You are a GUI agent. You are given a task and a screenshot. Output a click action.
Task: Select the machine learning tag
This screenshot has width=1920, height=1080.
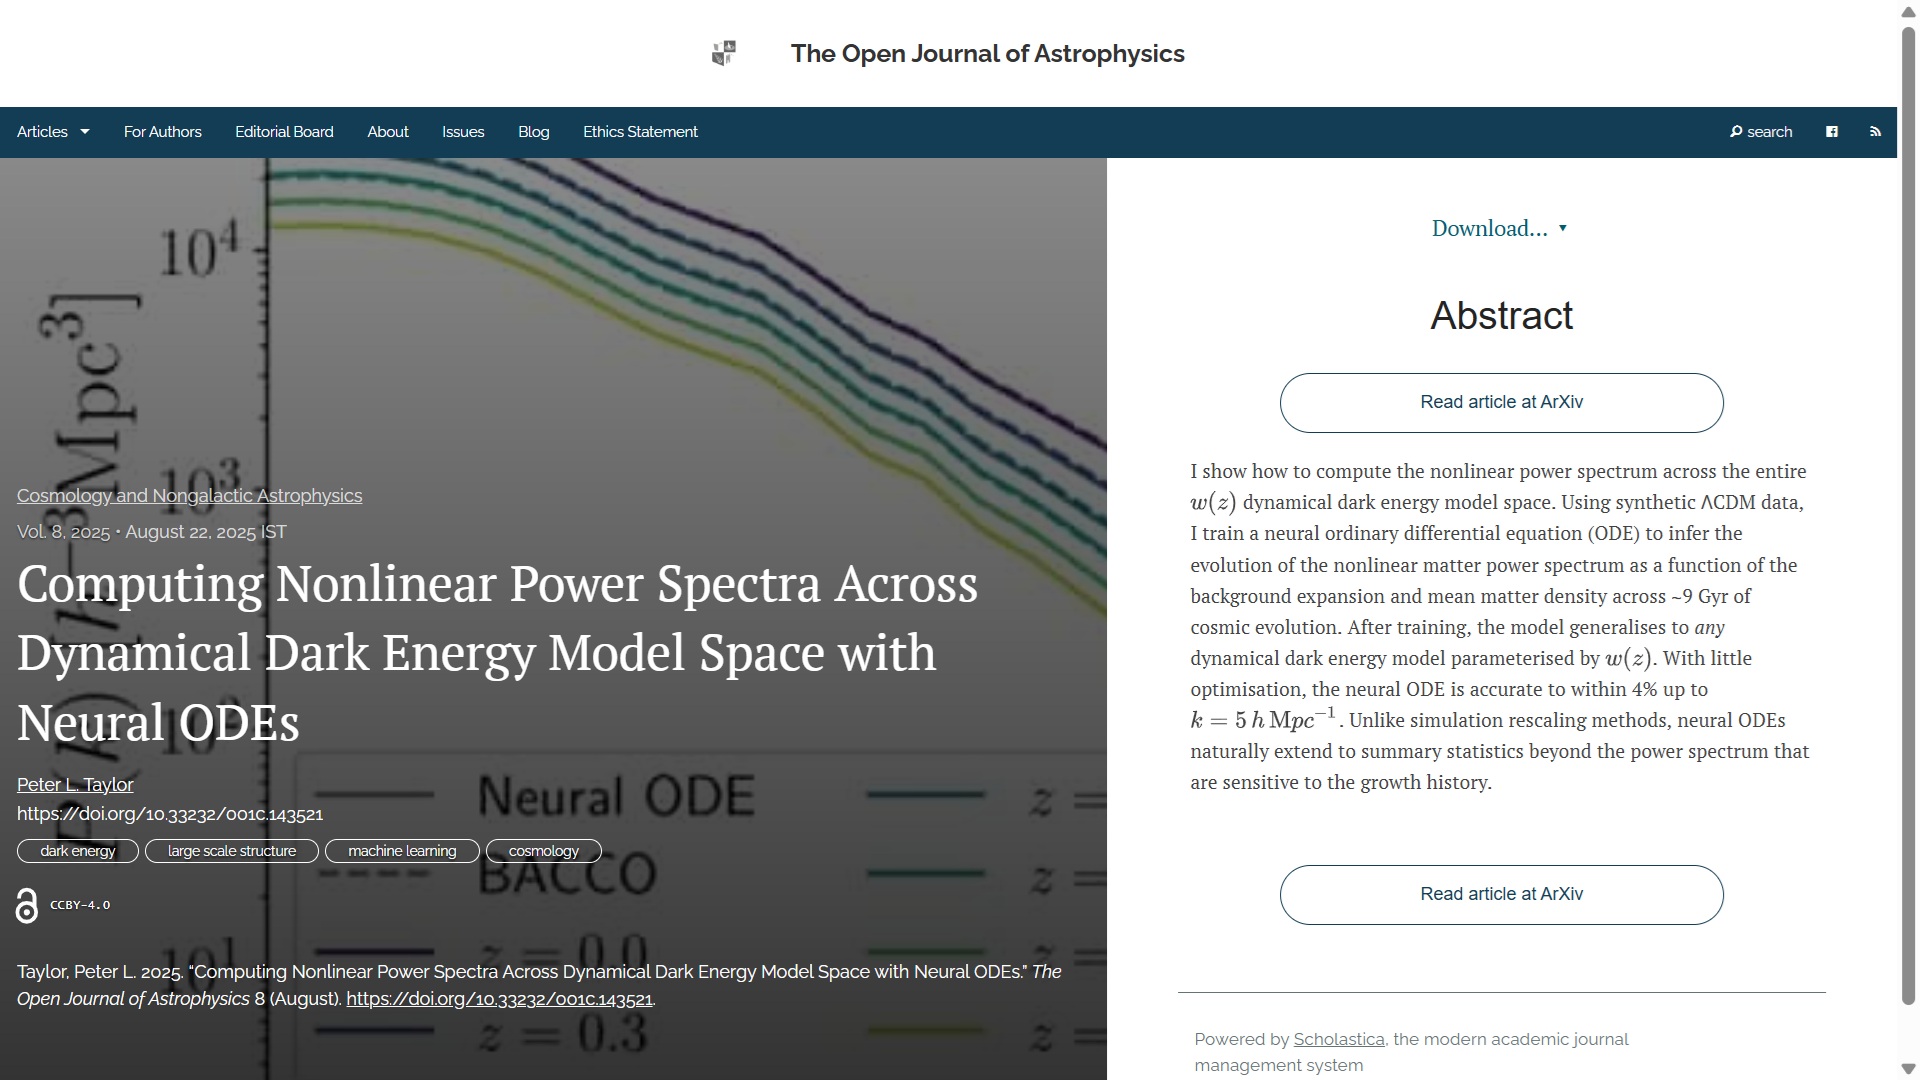click(402, 851)
